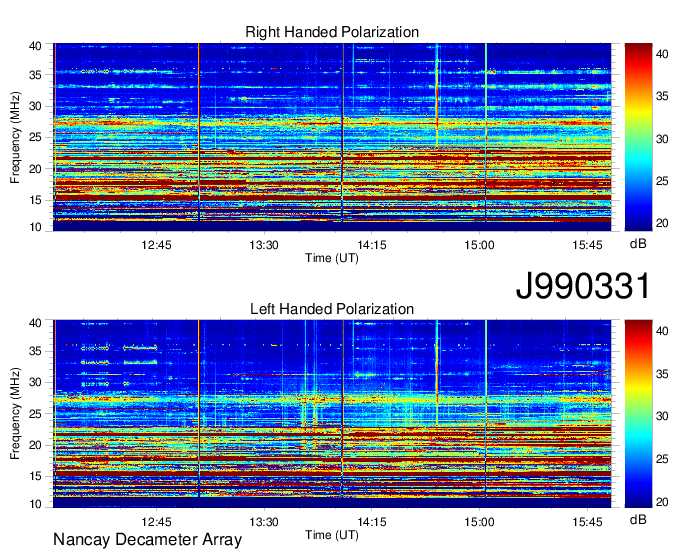680x552 pixels.
Task: Click the "Right Handed Polarization" title
Action: (332, 32)
